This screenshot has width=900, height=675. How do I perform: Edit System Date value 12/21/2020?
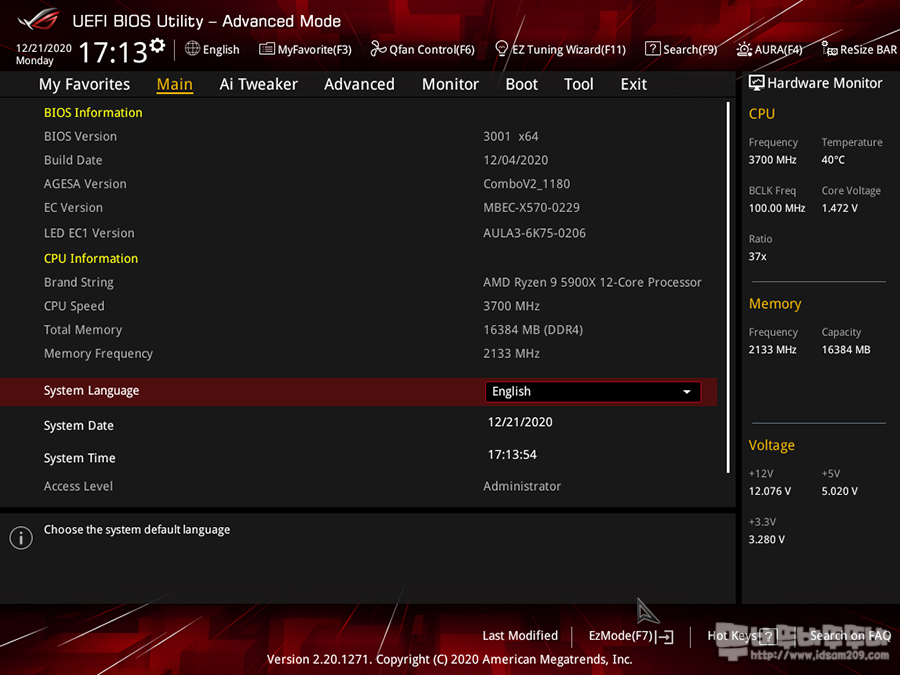click(520, 422)
